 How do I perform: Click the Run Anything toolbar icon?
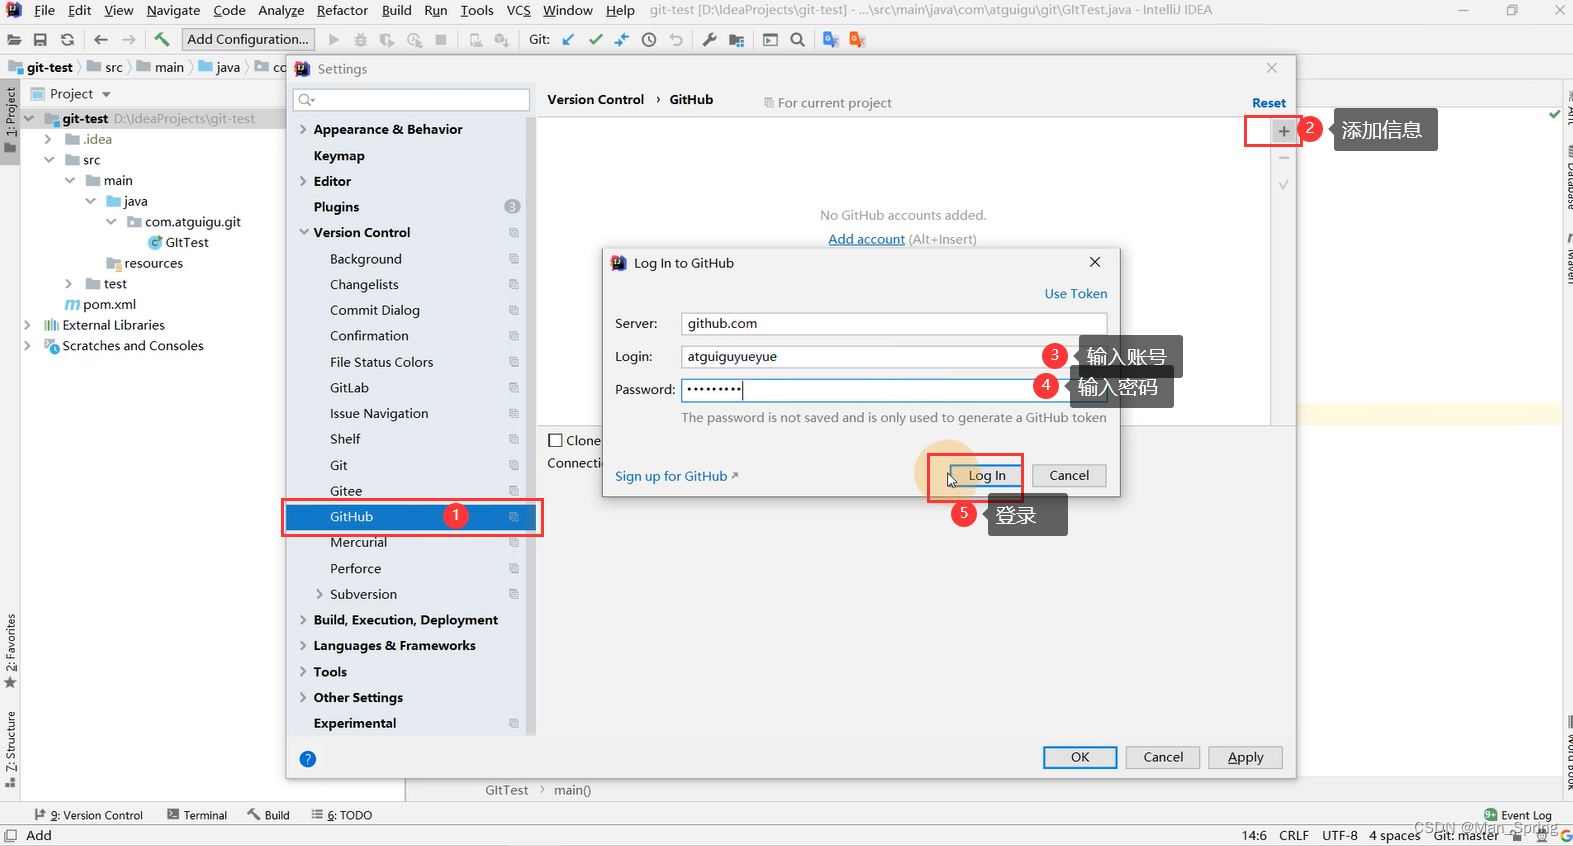click(770, 40)
